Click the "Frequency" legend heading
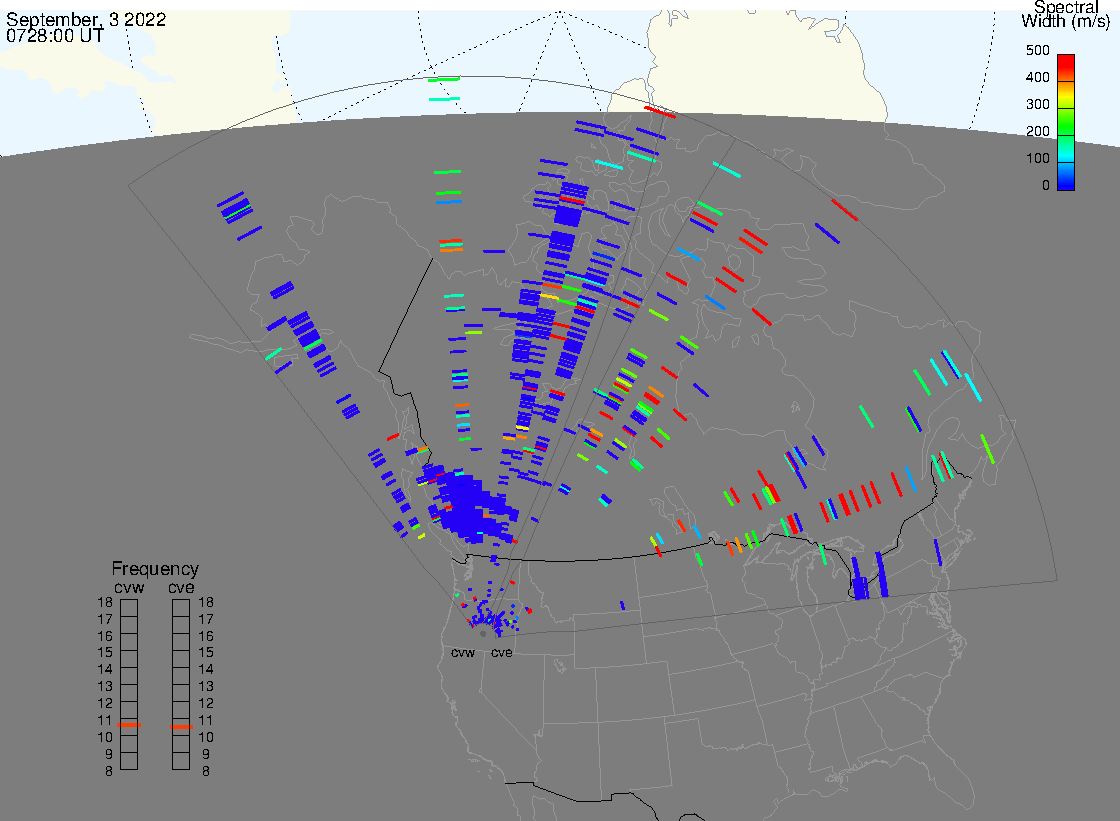 point(155,569)
